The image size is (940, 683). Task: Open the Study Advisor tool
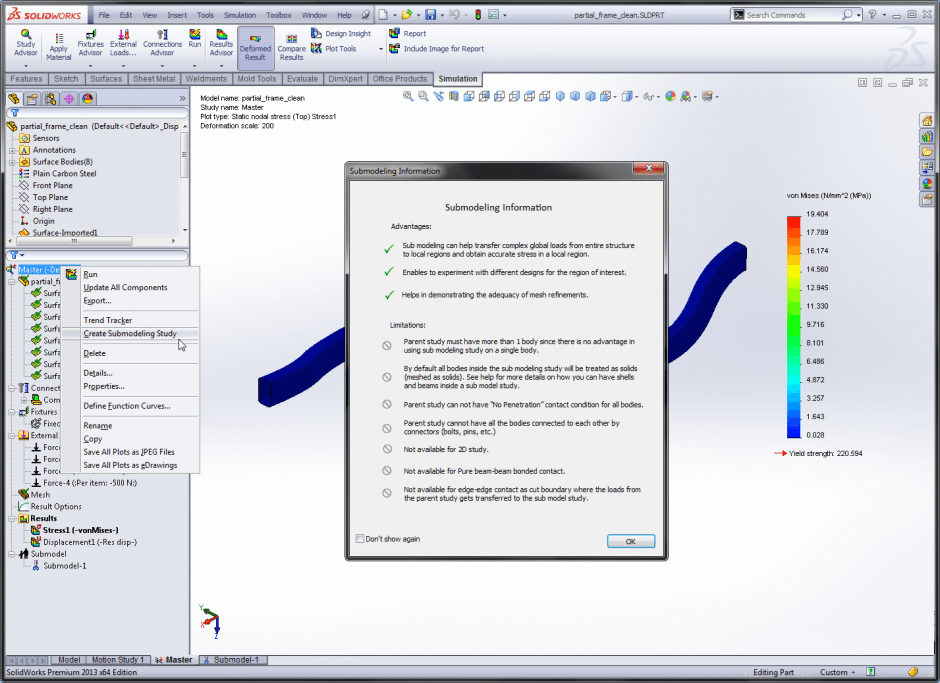coord(25,42)
